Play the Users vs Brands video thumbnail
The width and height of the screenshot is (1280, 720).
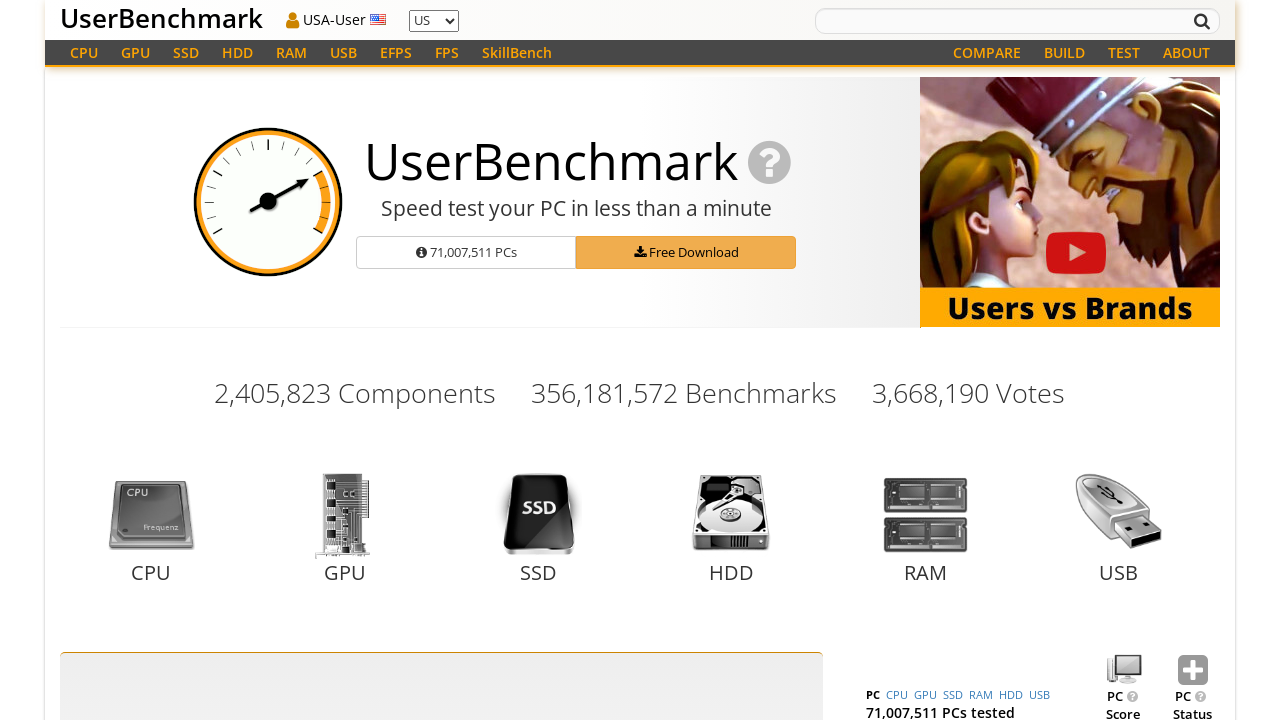[x=1070, y=202]
